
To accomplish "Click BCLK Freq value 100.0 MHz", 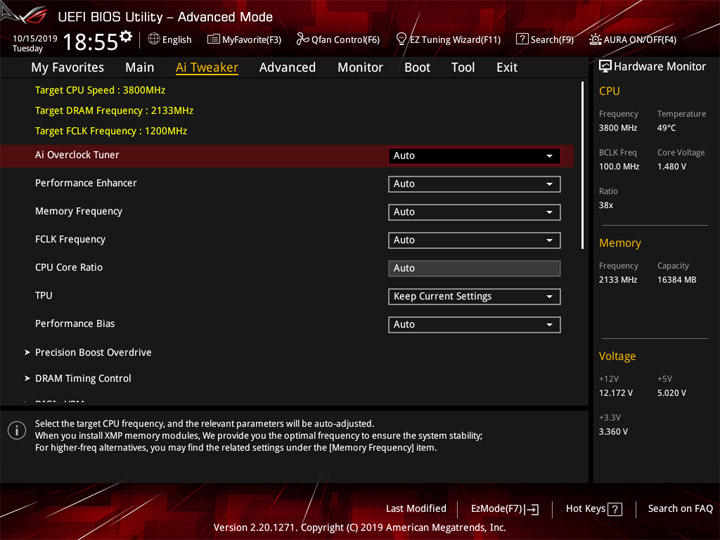I will (619, 167).
